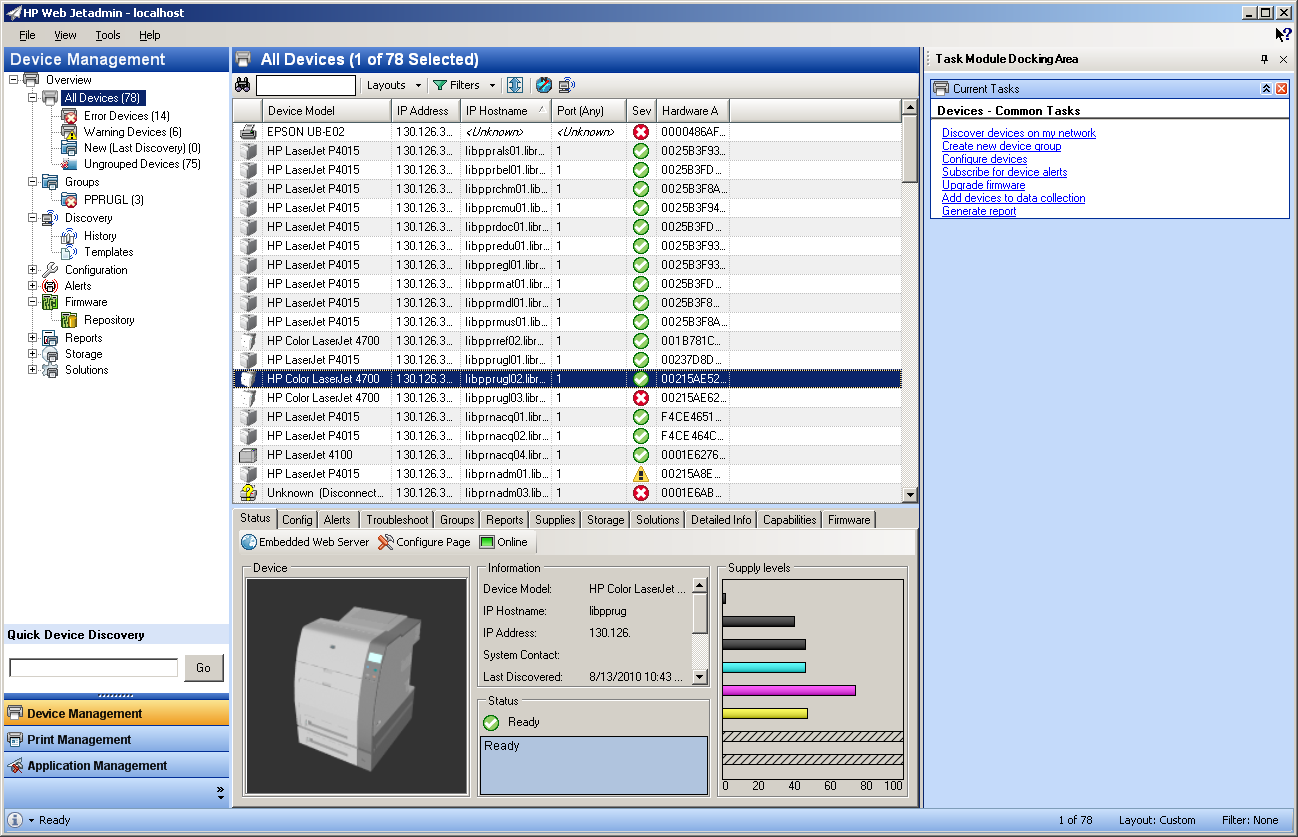Open the File menu

[x=27, y=35]
